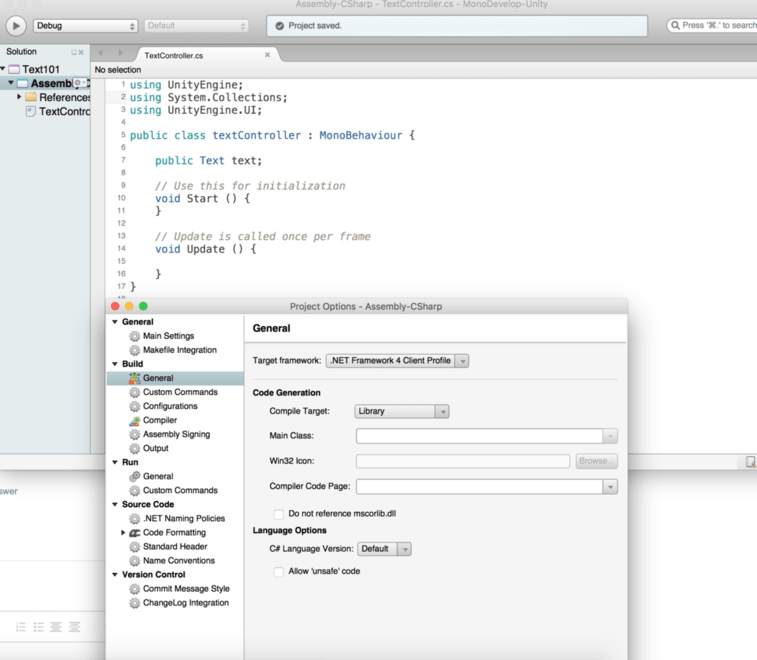Screen dimensions: 757x660
Task: Click the Run play button in toolbar
Action: click(16, 26)
